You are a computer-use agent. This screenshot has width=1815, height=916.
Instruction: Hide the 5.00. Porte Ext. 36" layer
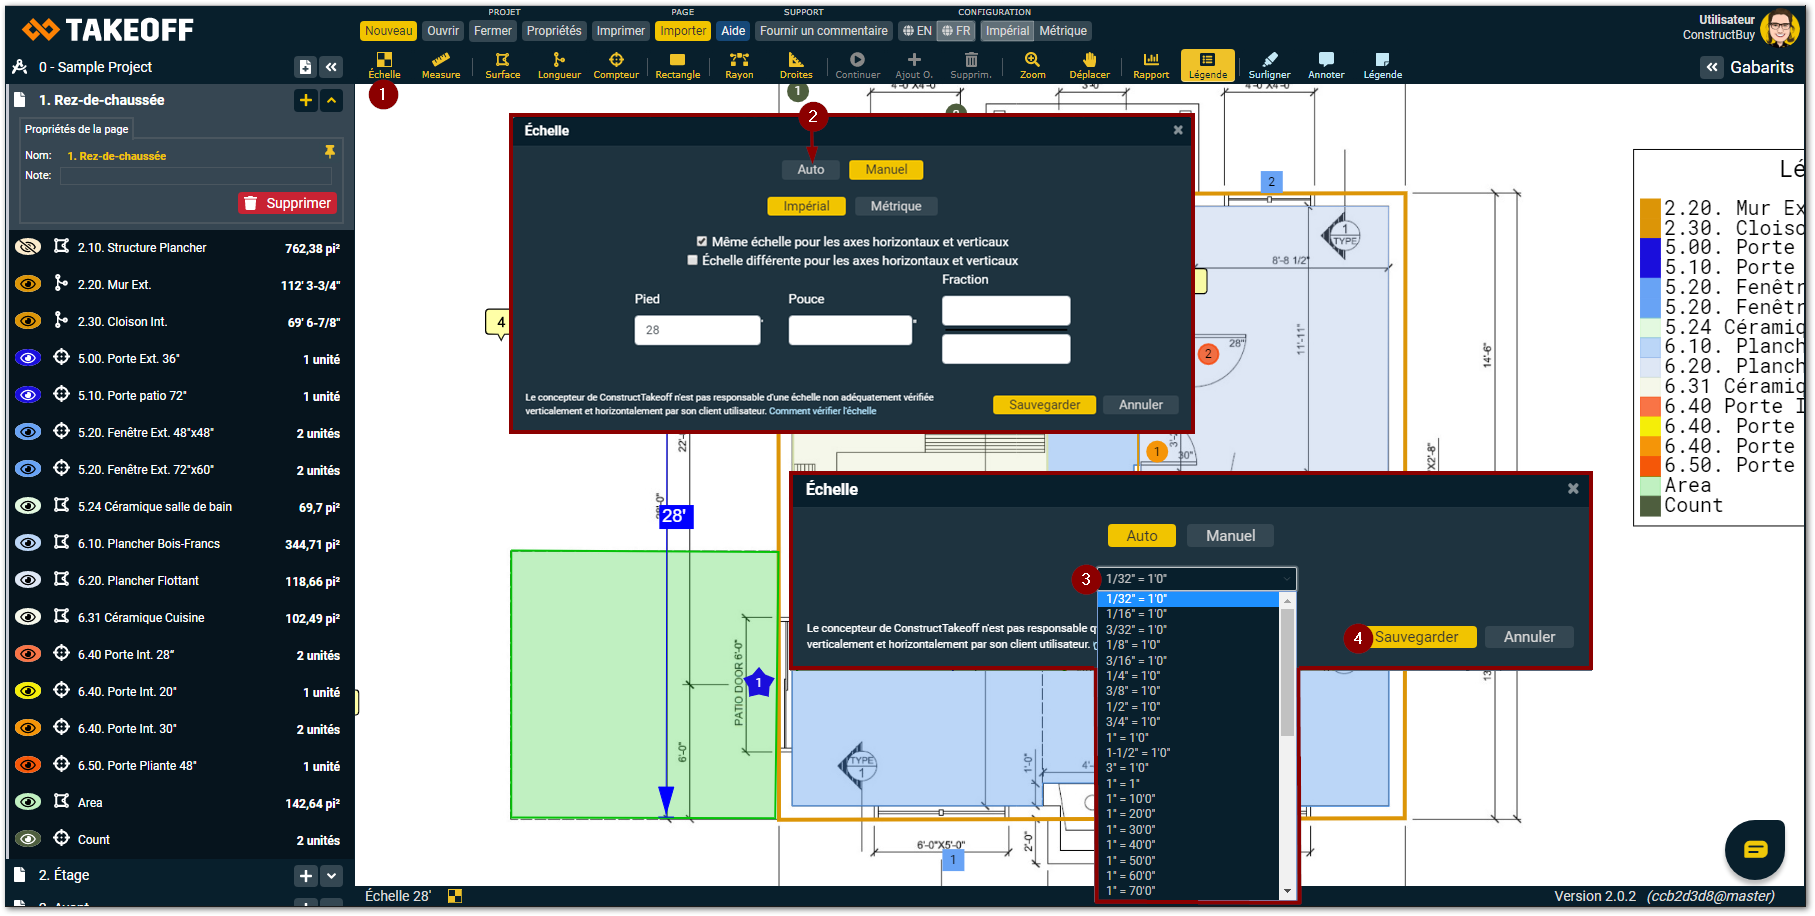tap(29, 358)
